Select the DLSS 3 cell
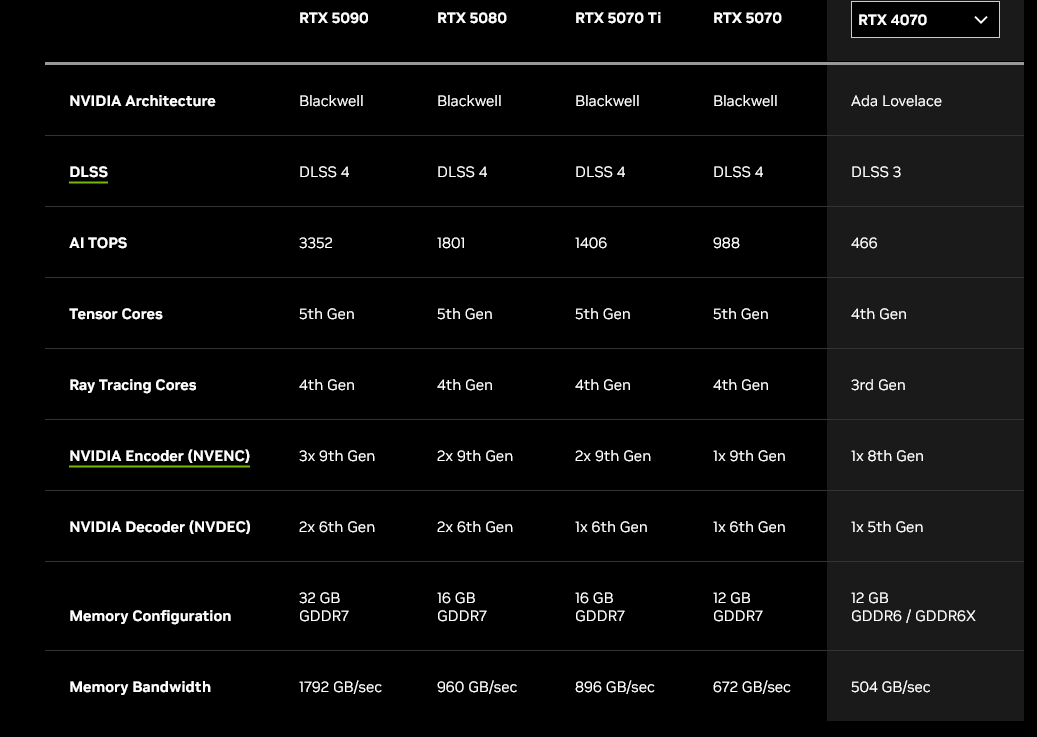Image resolution: width=1037 pixels, height=737 pixels. (x=875, y=172)
